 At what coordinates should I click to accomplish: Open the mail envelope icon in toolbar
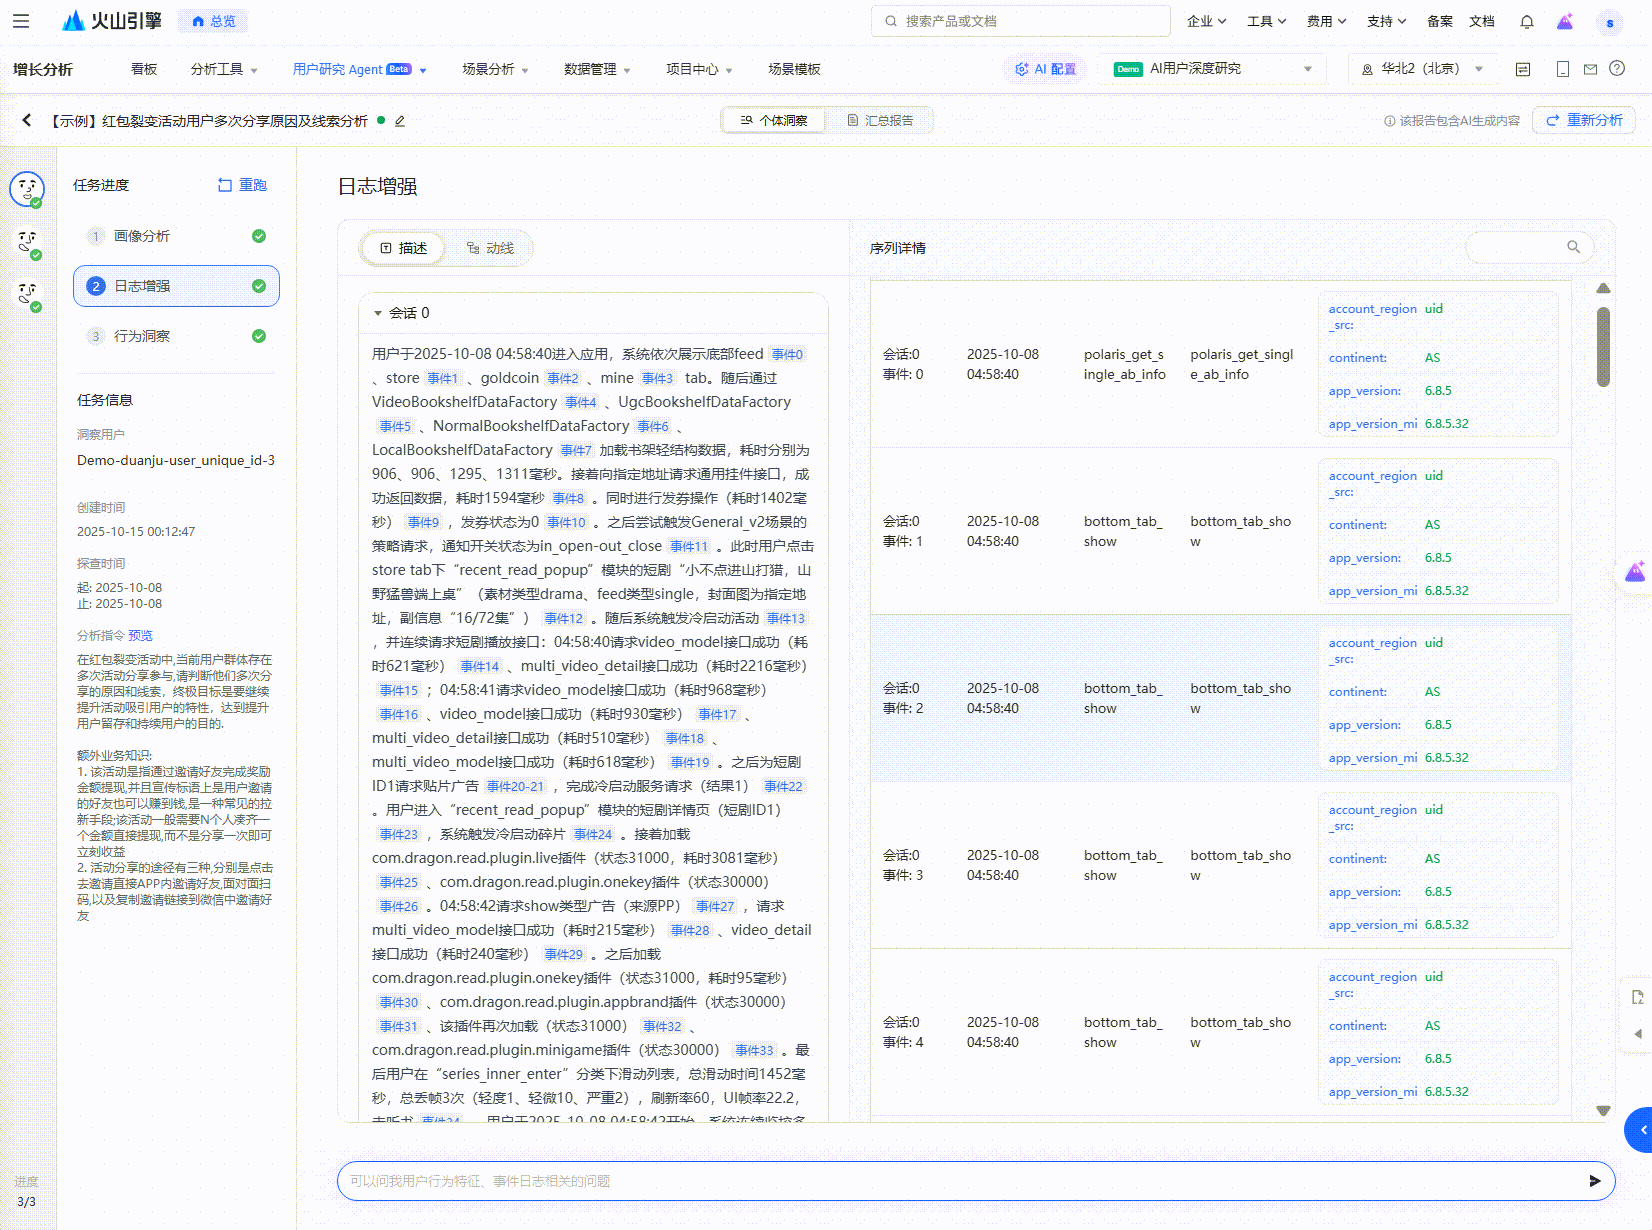tap(1590, 69)
